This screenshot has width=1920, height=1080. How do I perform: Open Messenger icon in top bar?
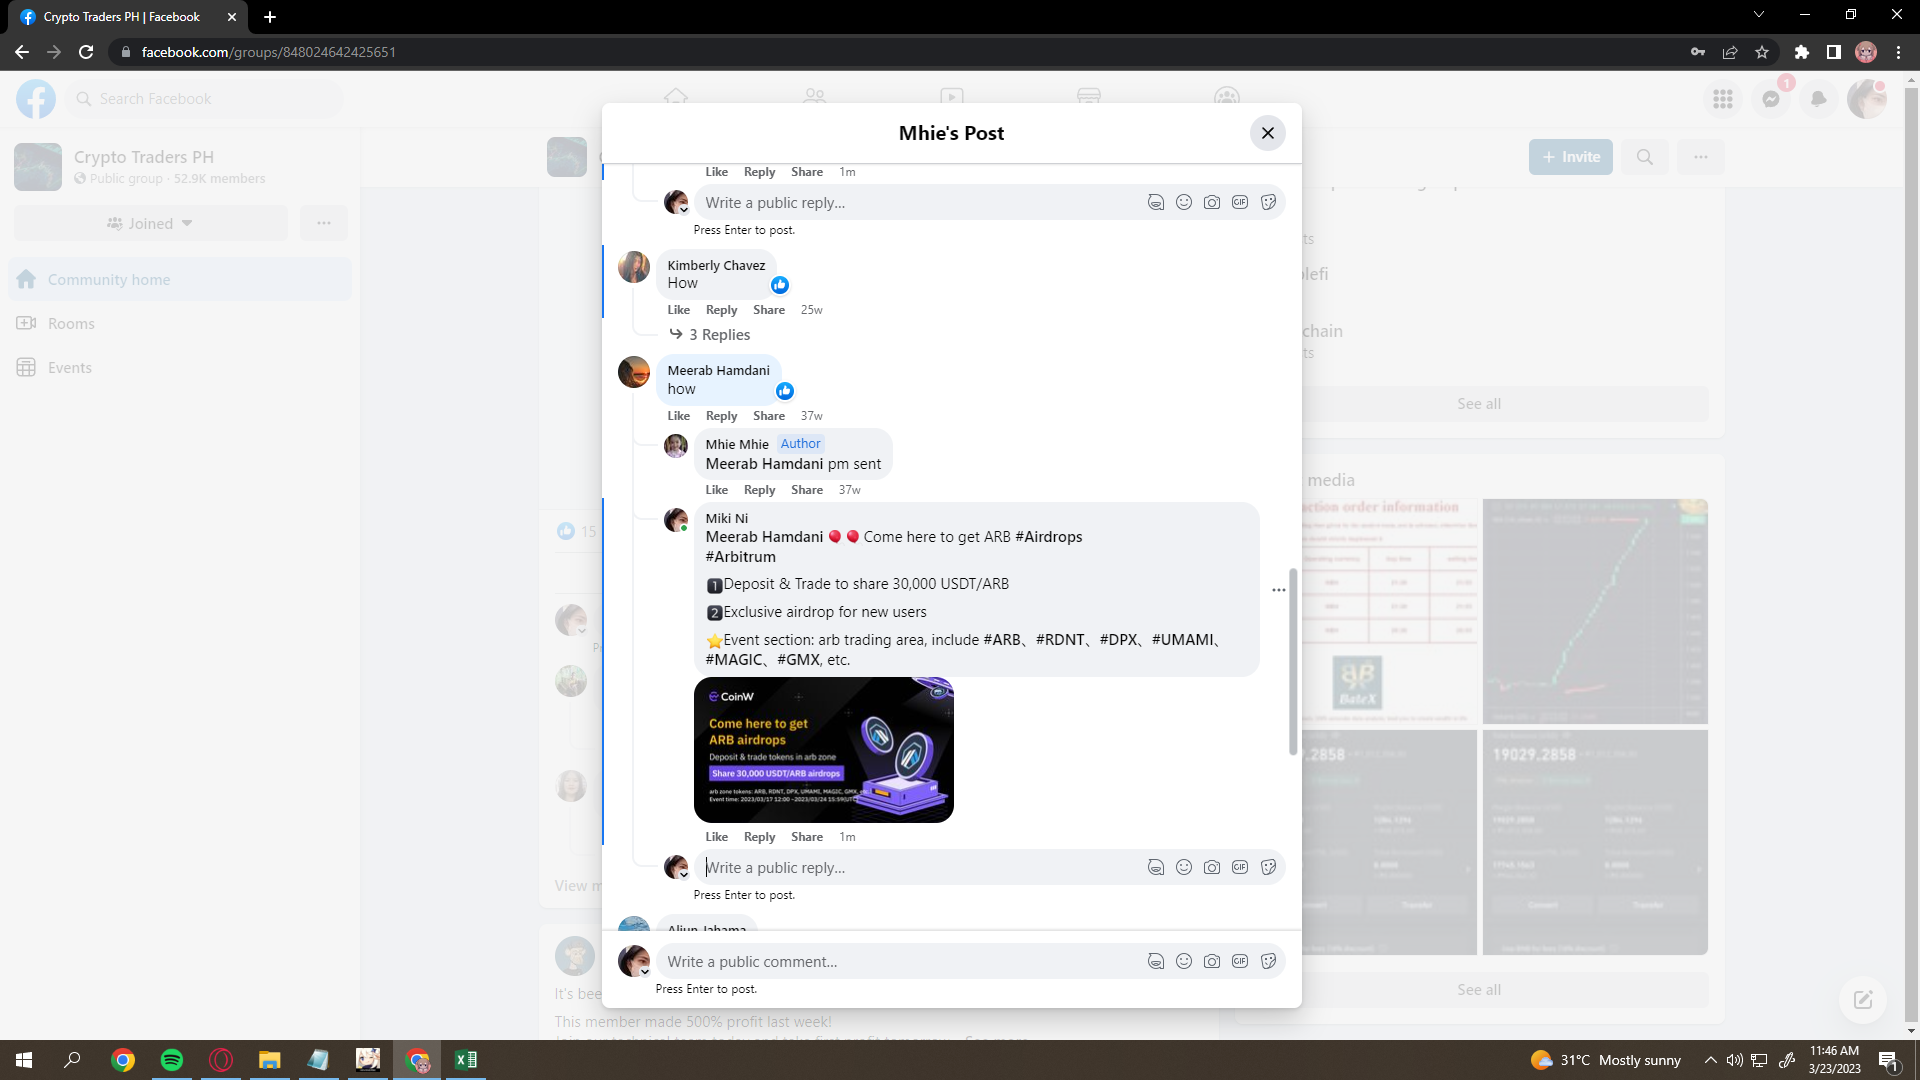tap(1770, 99)
